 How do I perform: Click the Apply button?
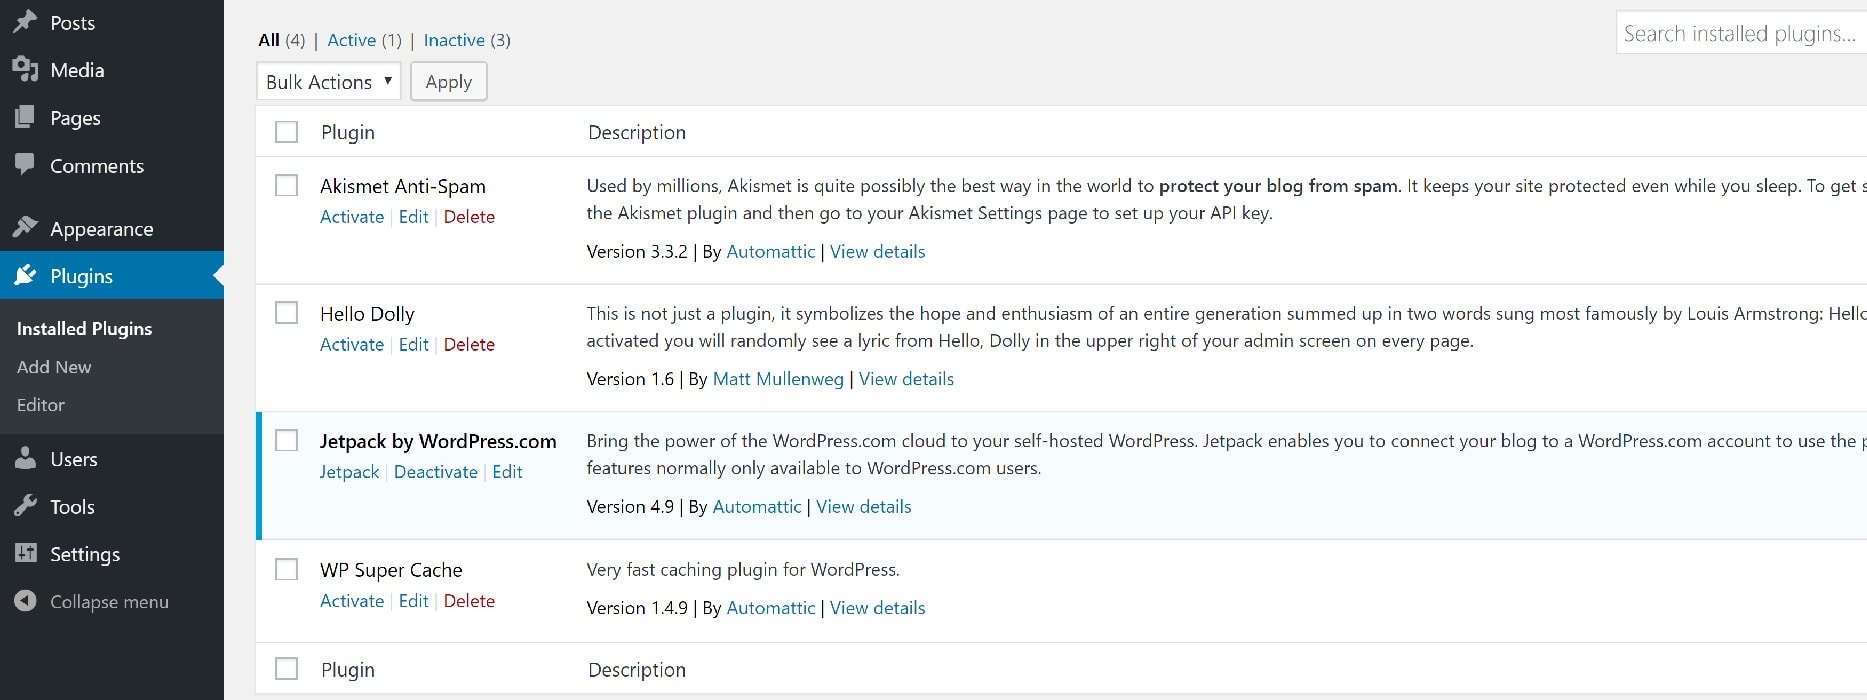(448, 81)
